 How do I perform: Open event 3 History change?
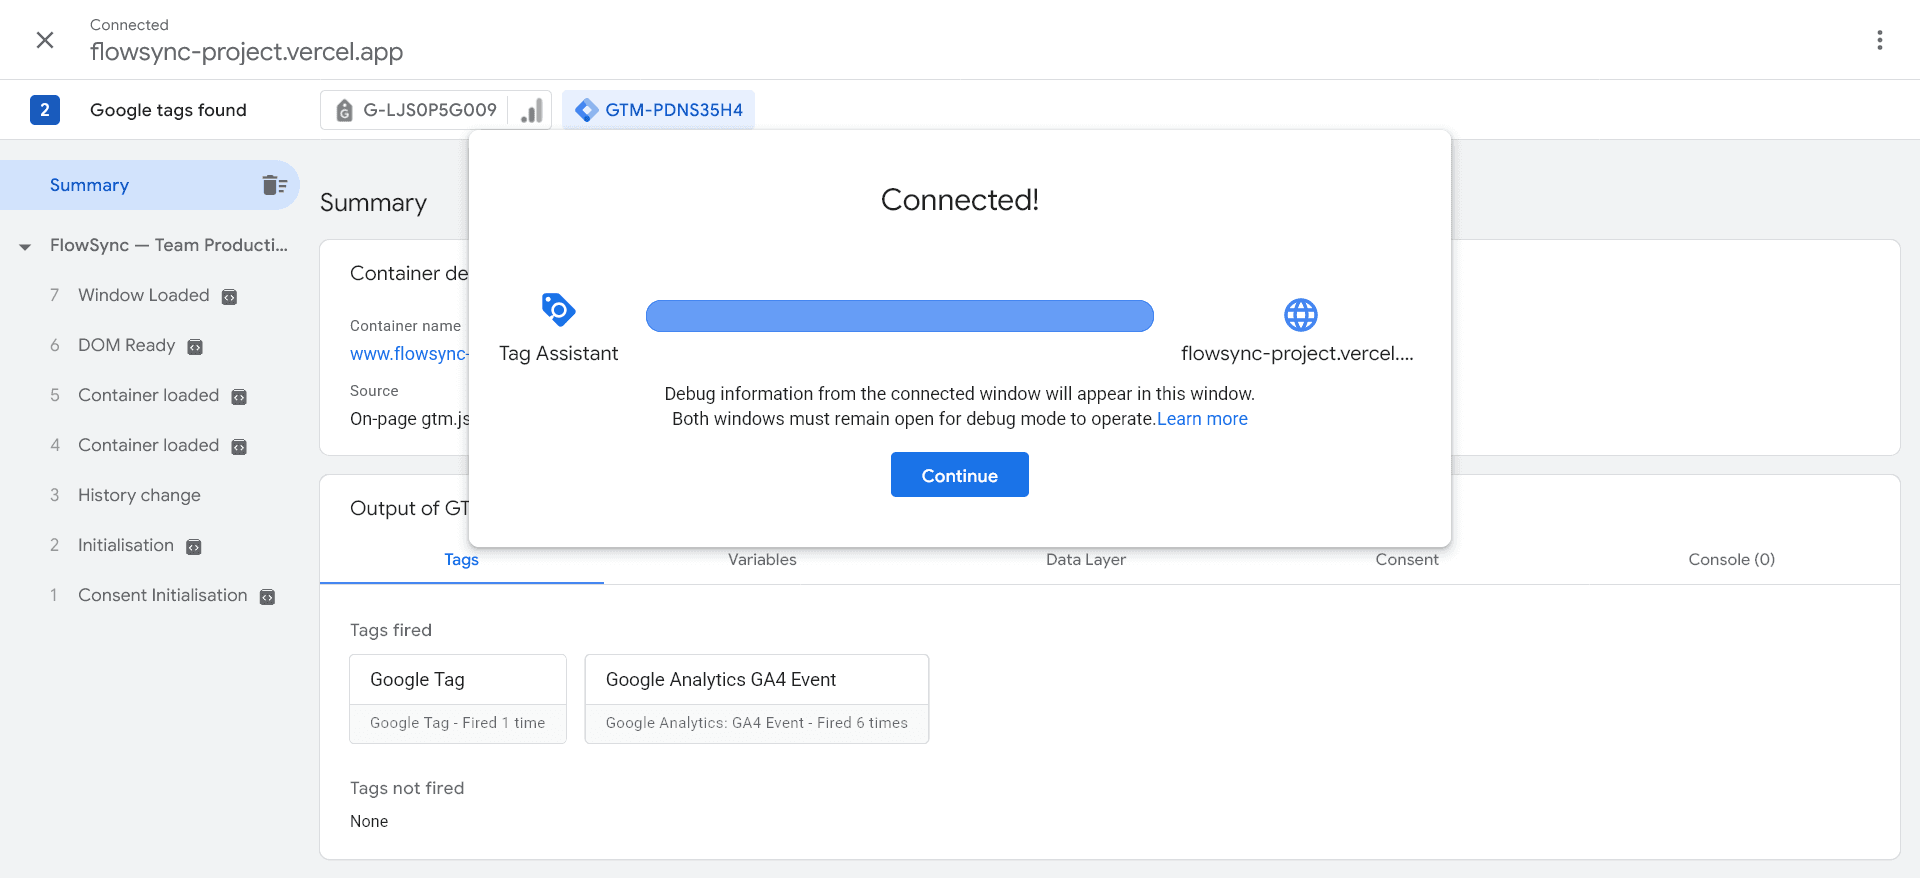pyautogui.click(x=139, y=495)
